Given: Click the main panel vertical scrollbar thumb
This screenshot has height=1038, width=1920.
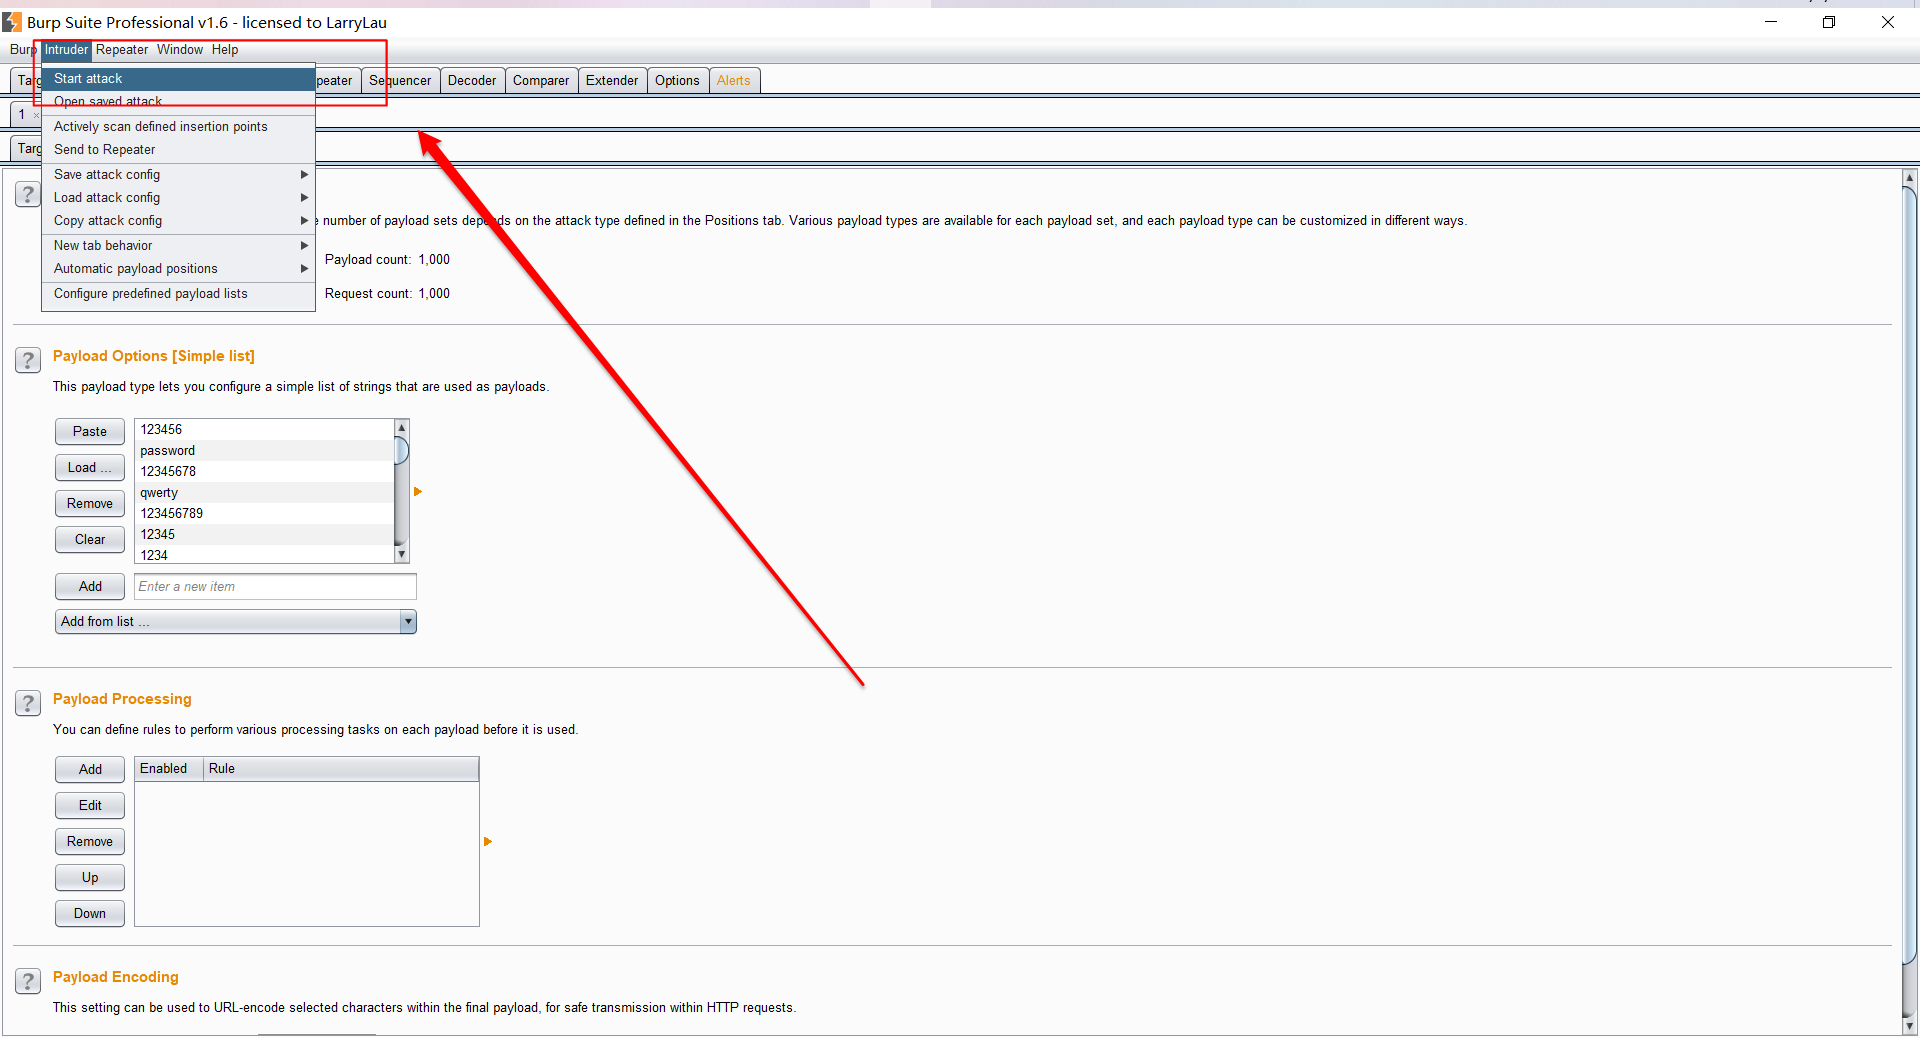Looking at the screenshot, I should tap(1909, 575).
